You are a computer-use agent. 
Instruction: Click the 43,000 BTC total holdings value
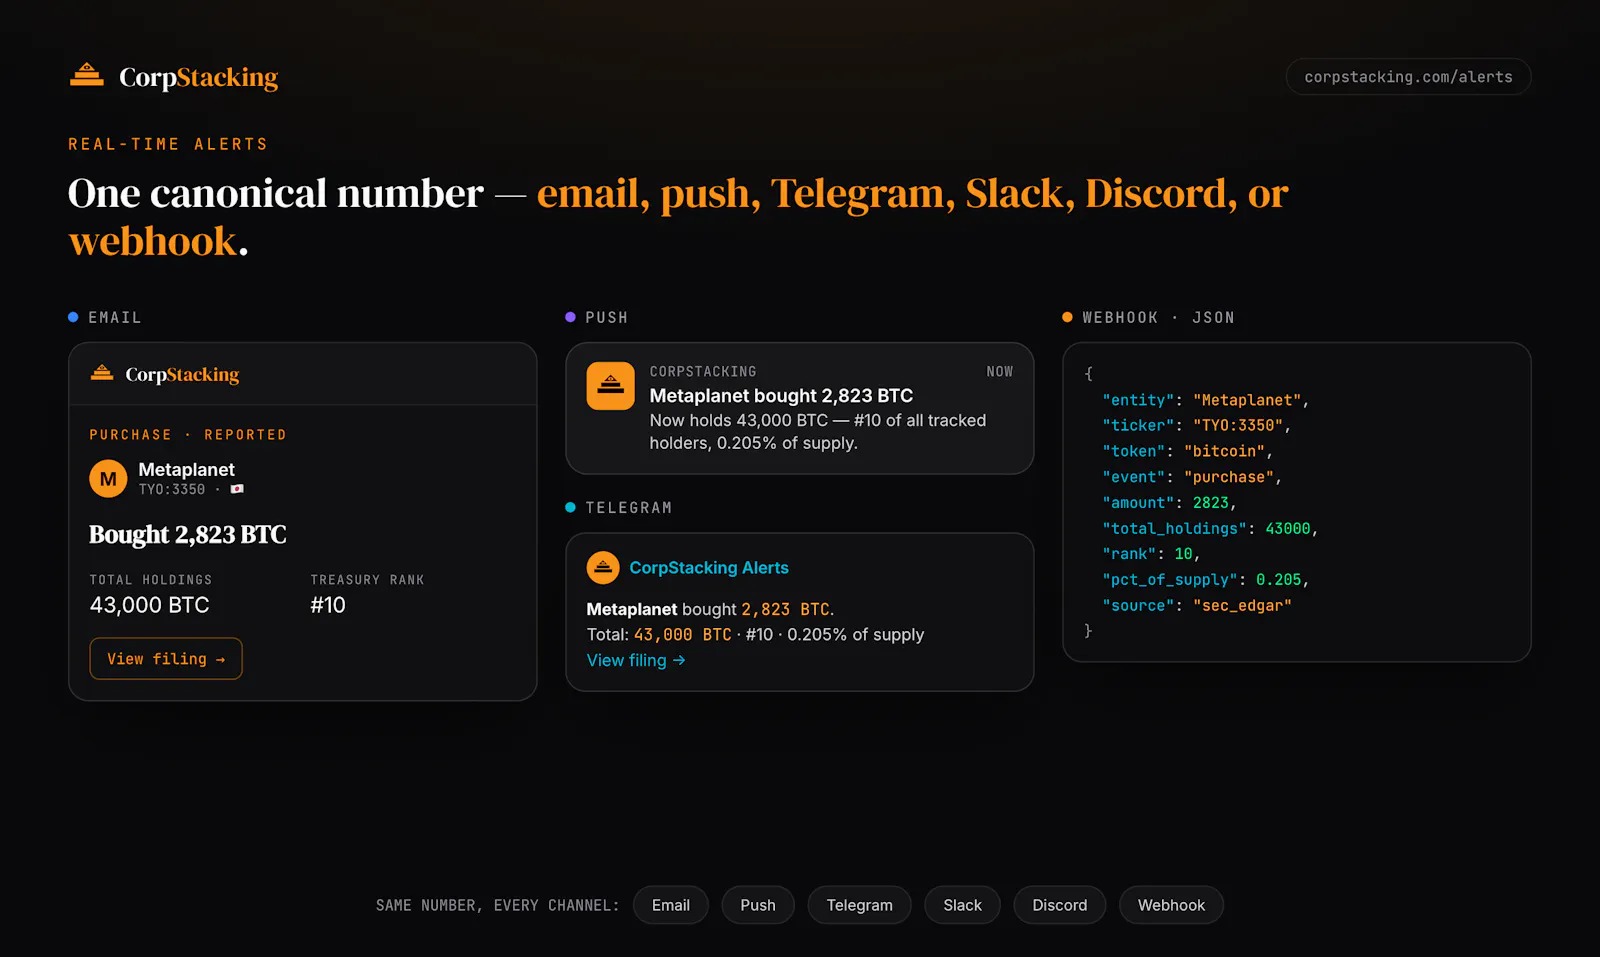(150, 605)
